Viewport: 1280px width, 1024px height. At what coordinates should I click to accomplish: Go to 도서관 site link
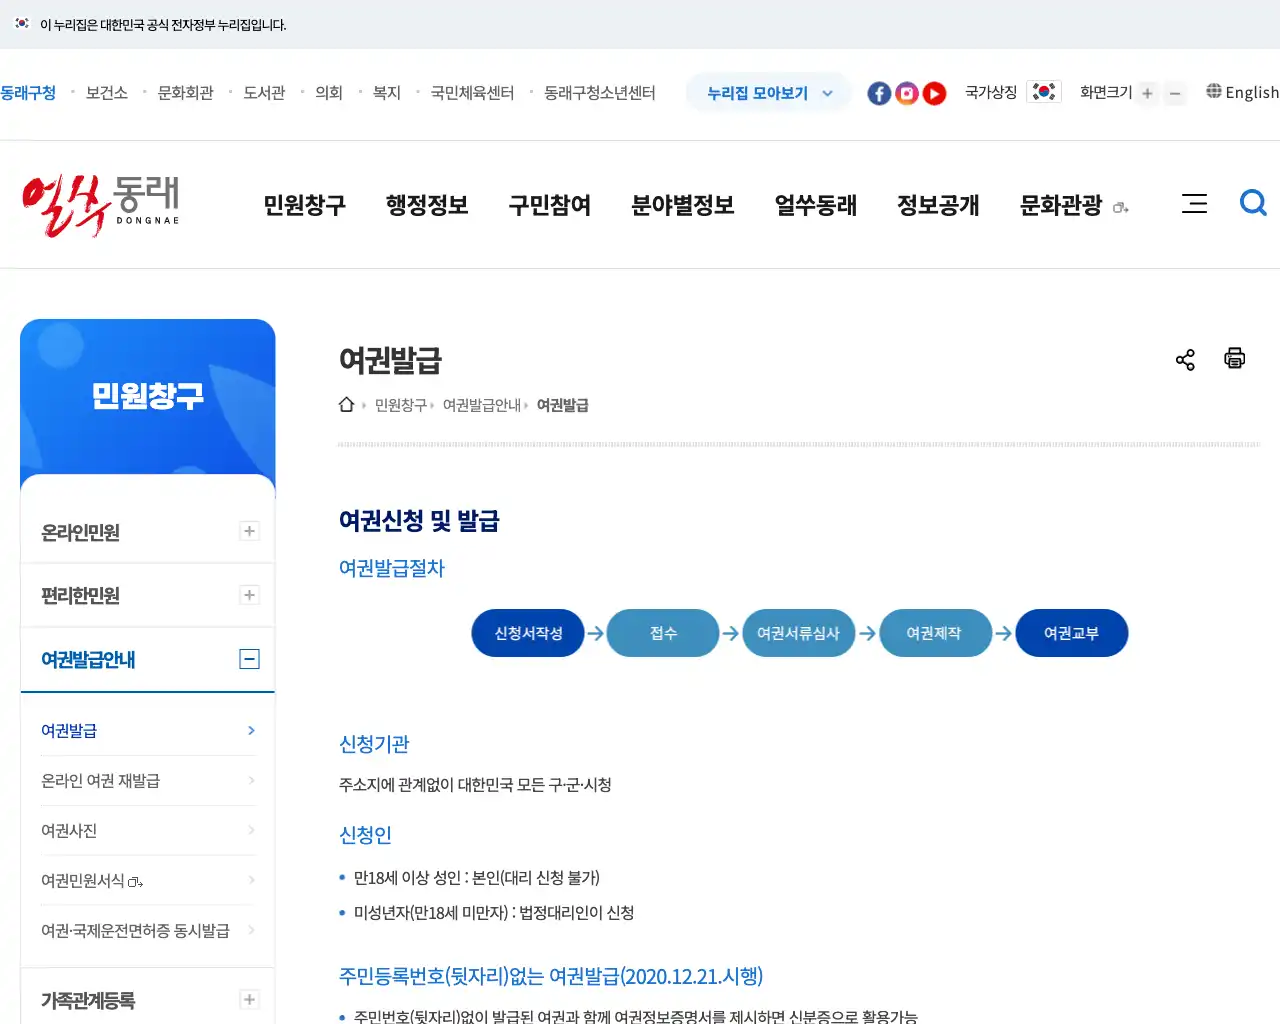(265, 93)
